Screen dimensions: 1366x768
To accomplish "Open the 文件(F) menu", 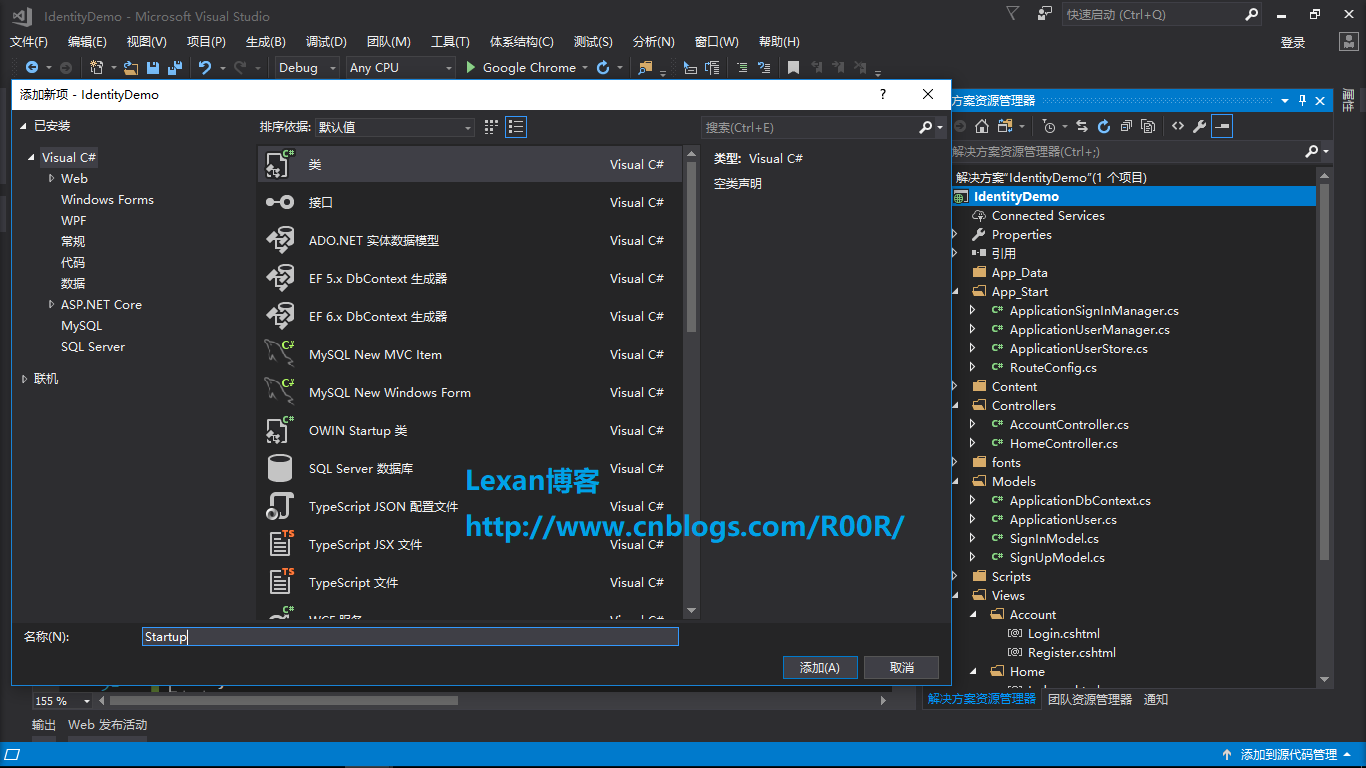I will (x=29, y=41).
